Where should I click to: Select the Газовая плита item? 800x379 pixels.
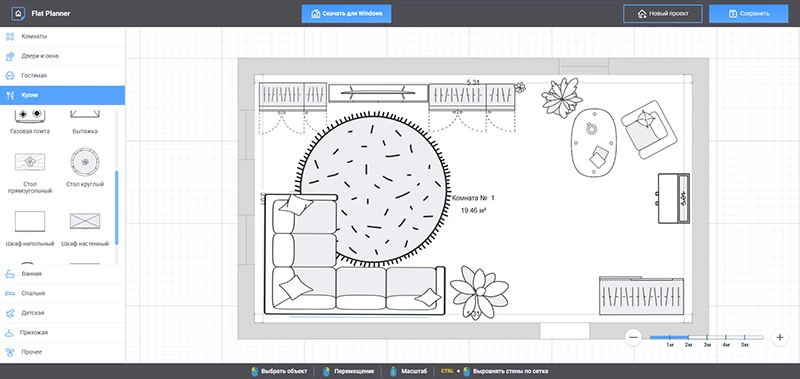[30, 122]
